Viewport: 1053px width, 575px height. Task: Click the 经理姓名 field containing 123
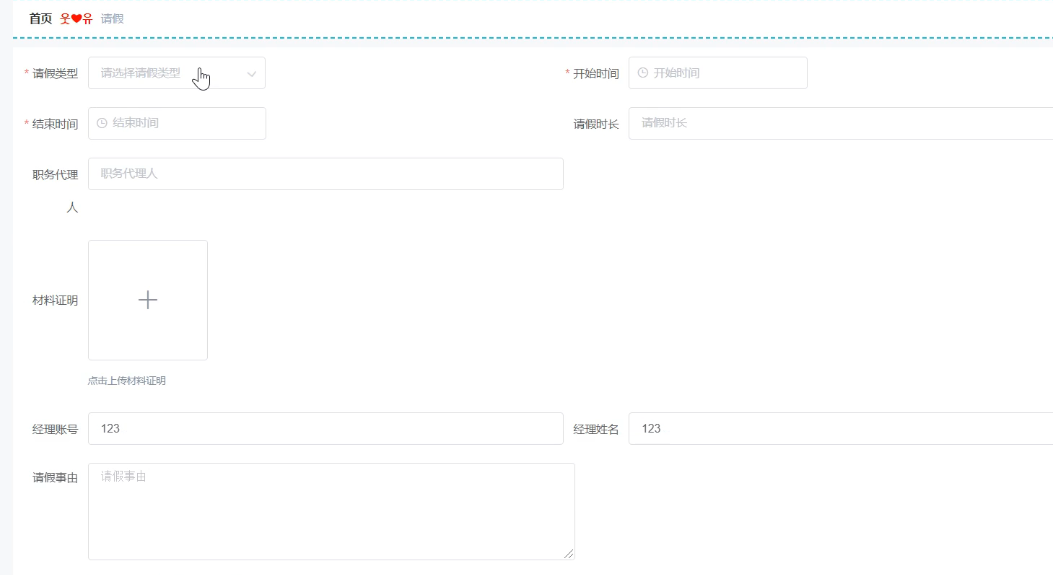tap(840, 428)
